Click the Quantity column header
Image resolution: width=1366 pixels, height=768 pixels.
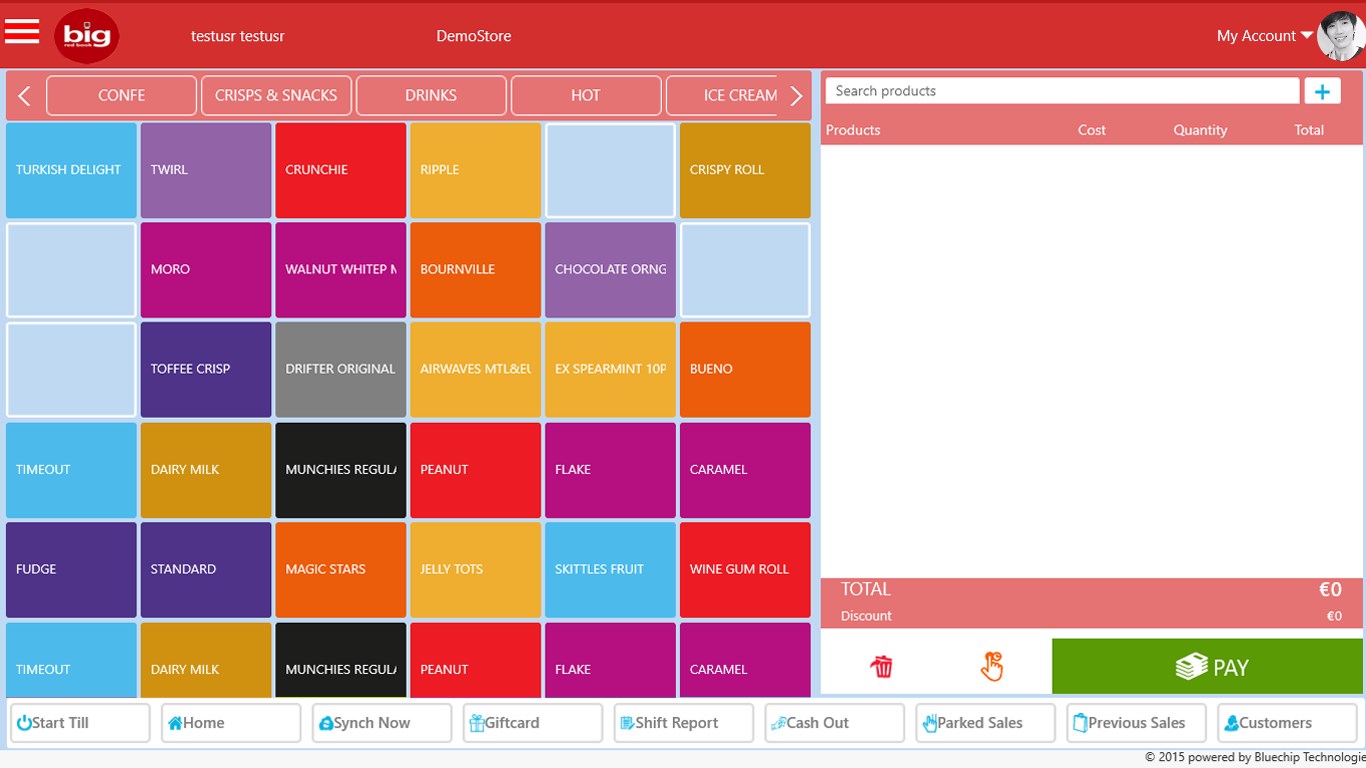[x=1200, y=130]
